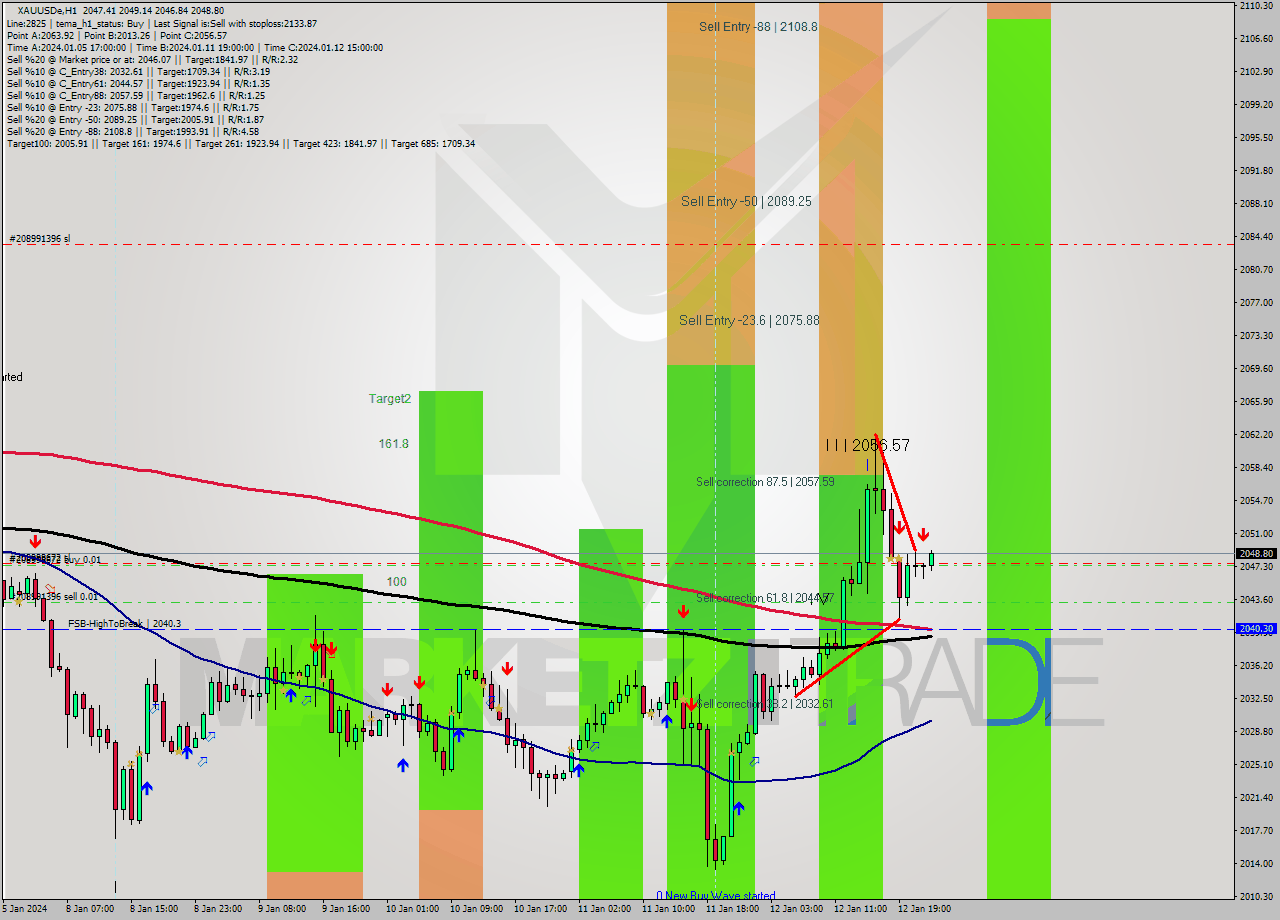Image resolution: width=1280 pixels, height=920 pixels.
Task: Click the '161.8' Fibonacci label
Action: 393,443
